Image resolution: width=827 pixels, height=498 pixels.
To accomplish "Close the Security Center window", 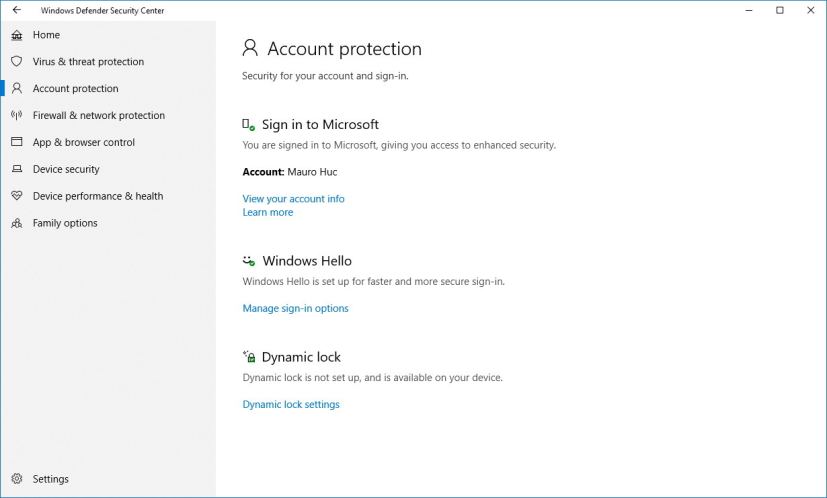I will click(811, 10).
